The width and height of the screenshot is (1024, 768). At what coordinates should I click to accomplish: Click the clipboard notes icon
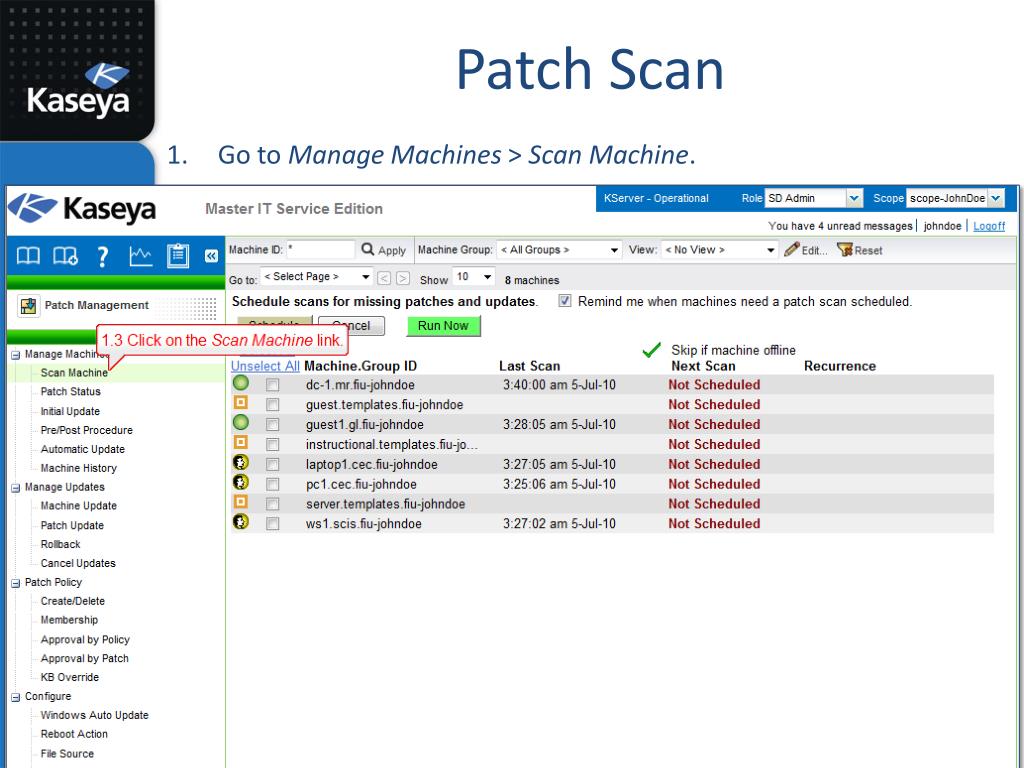pyautogui.click(x=178, y=256)
